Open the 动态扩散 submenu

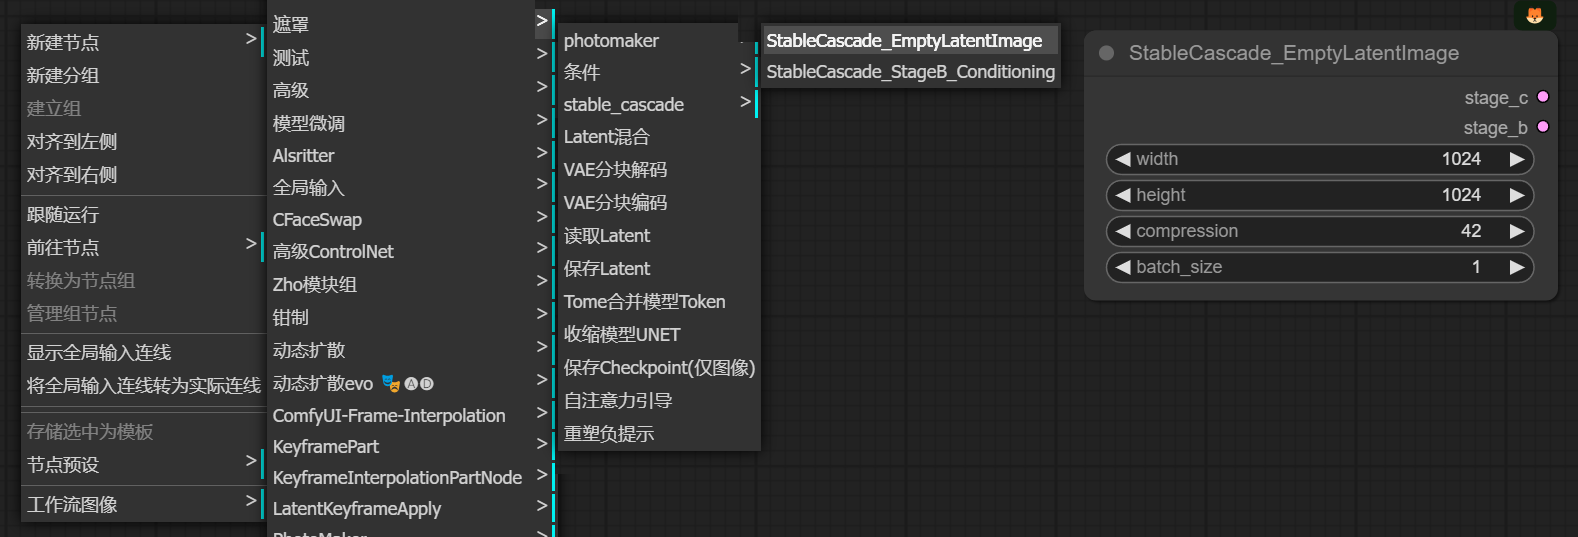(411, 350)
